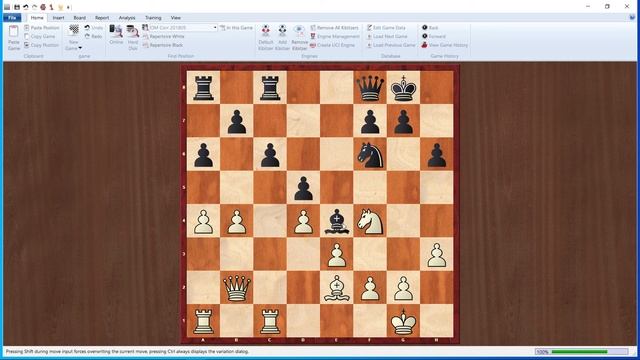This screenshot has height=360, width=640.
Task: Open quick access toolbar customize arrow
Action: pos(69,7)
